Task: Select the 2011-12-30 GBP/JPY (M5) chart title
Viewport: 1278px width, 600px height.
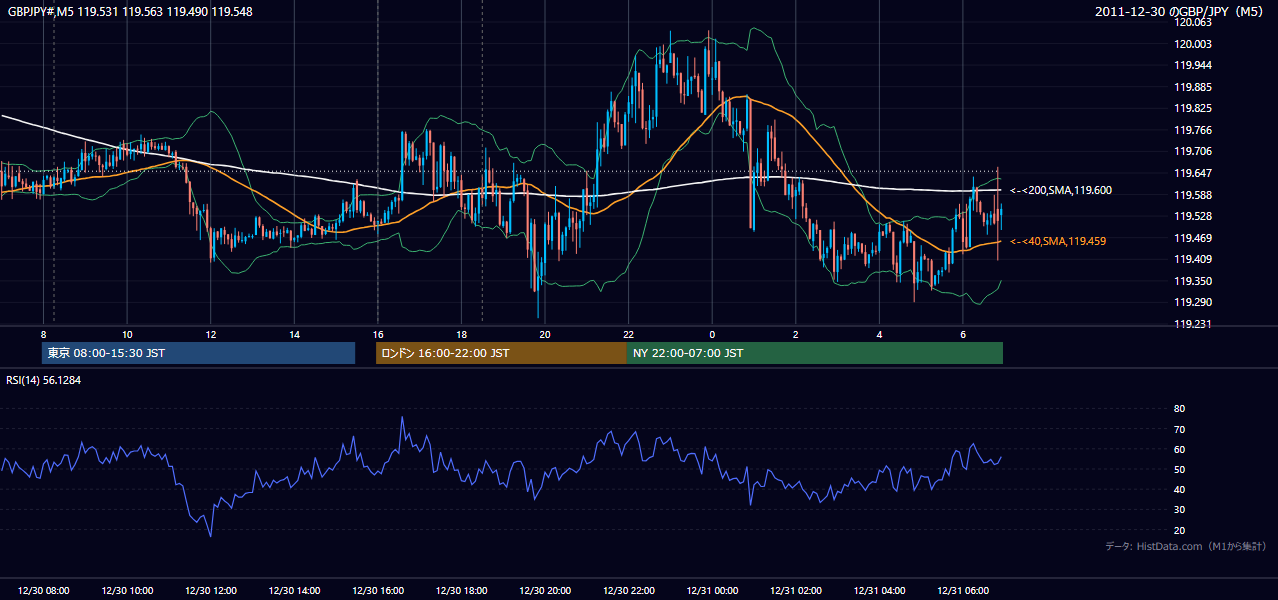Action: tap(1181, 11)
